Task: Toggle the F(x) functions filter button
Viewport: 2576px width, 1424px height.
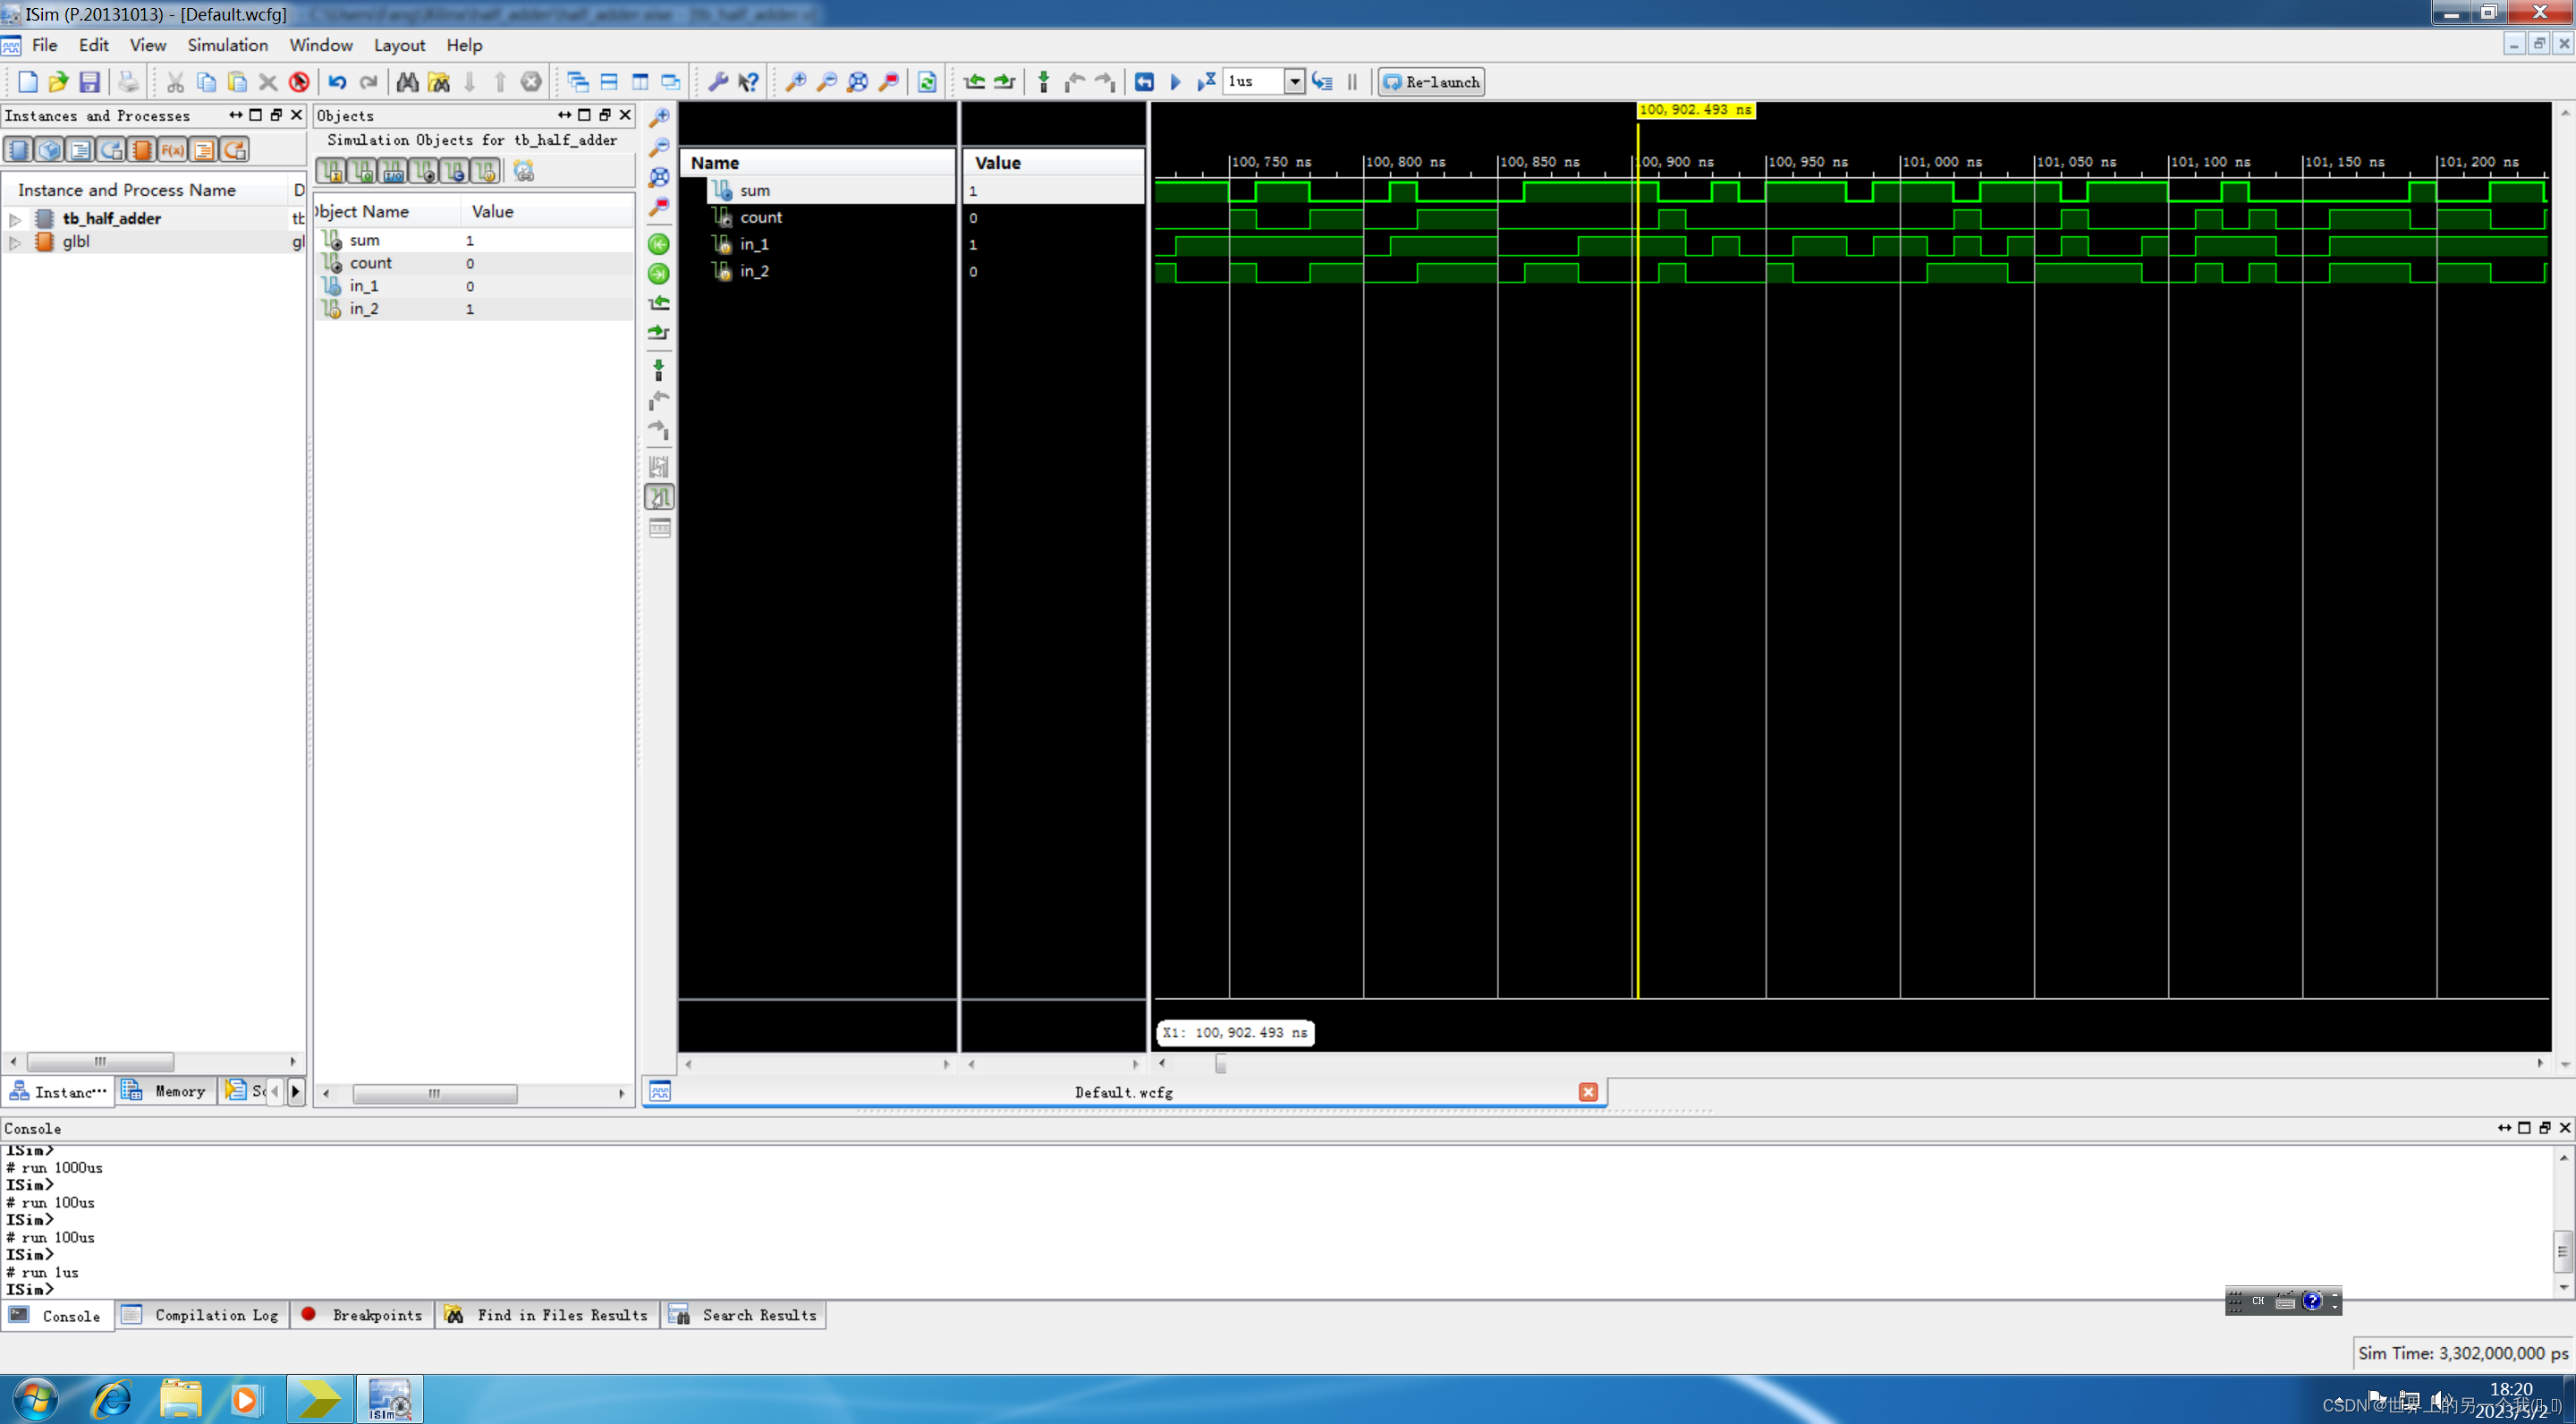Action: point(172,150)
